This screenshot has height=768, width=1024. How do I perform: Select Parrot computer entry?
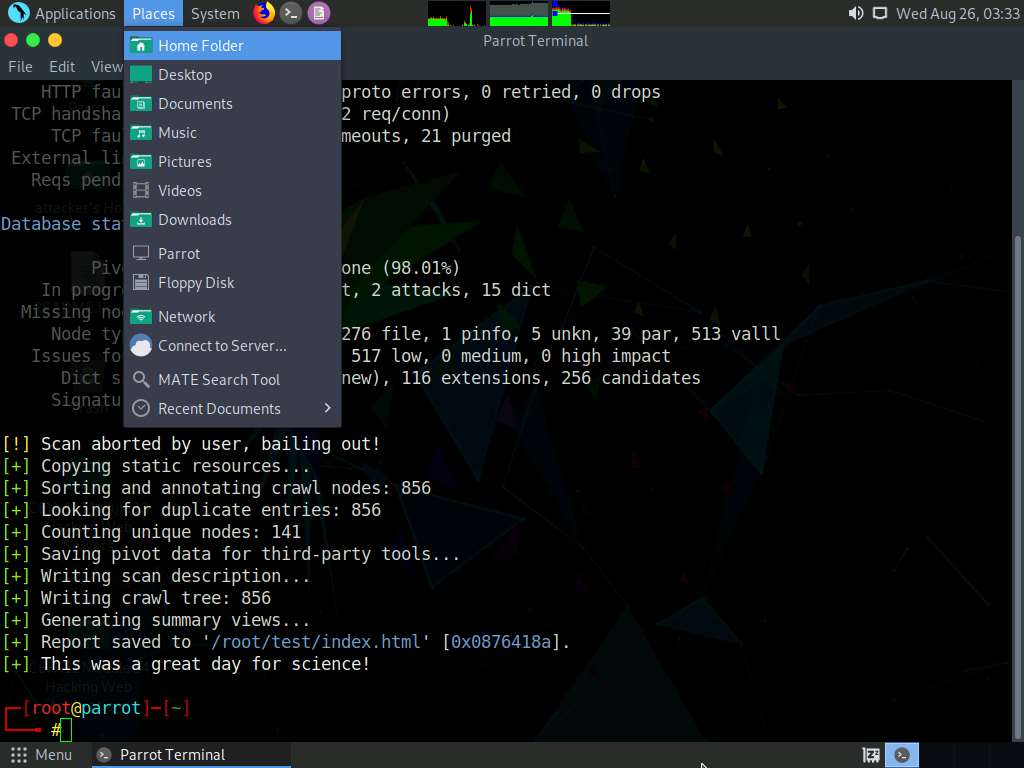pyautogui.click(x=232, y=253)
